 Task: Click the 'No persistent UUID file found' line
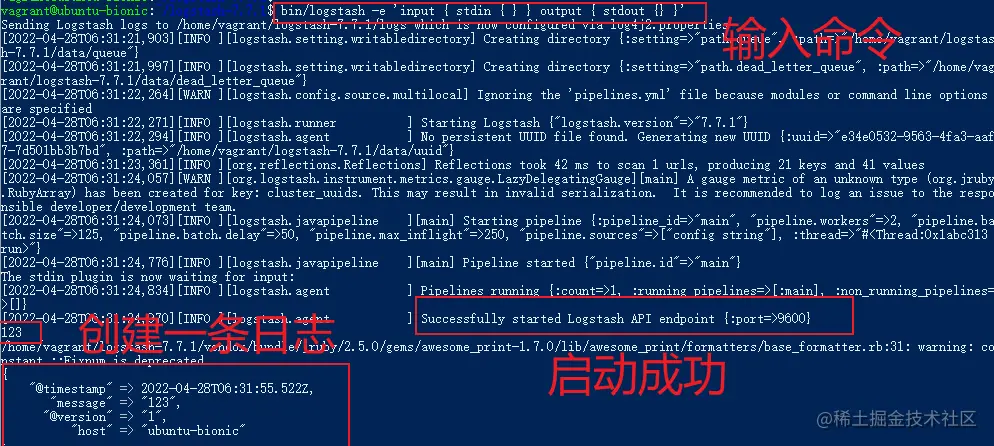coord(497,143)
